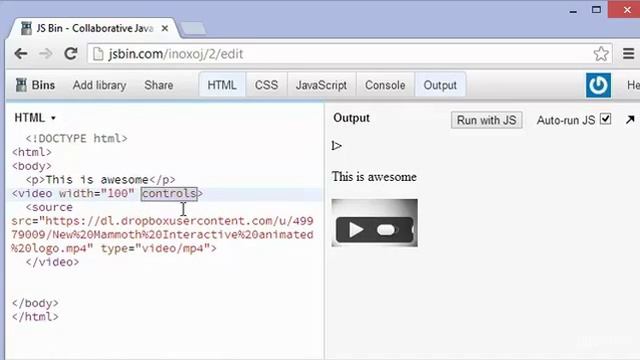Screen dimensions: 640x360
Task: Click the closing </video> tag
Action: pyautogui.click(x=52, y=262)
